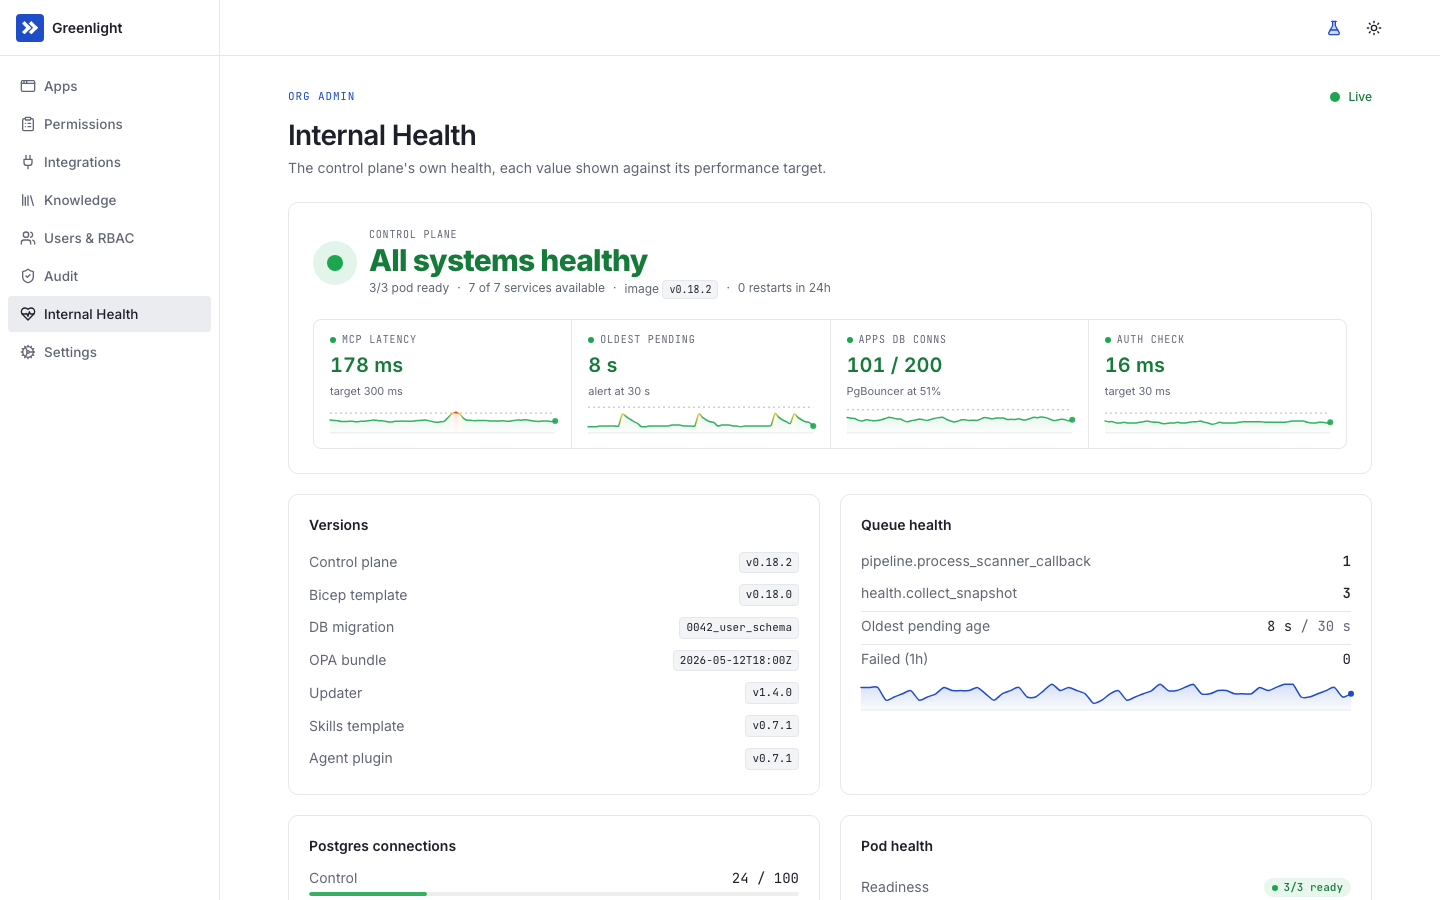The width and height of the screenshot is (1440, 900).
Task: Select Audit menu item
Action: [109, 276]
